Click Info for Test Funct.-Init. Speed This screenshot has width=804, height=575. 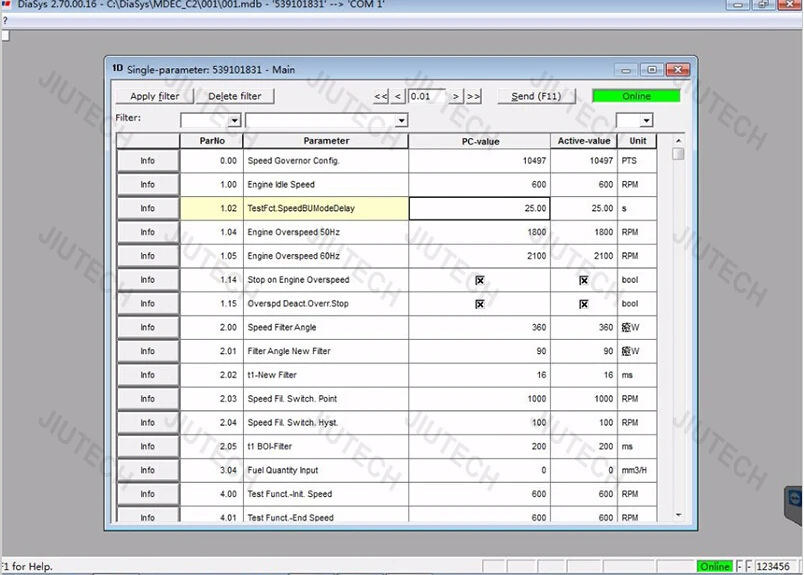click(x=148, y=494)
